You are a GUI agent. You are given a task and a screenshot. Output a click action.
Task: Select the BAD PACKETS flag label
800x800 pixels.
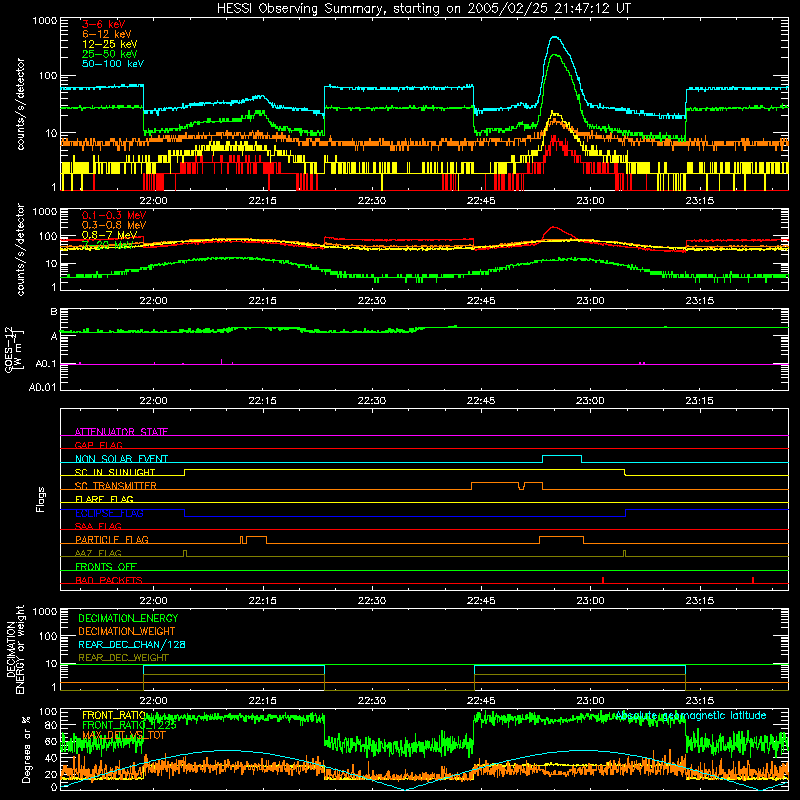[109, 580]
